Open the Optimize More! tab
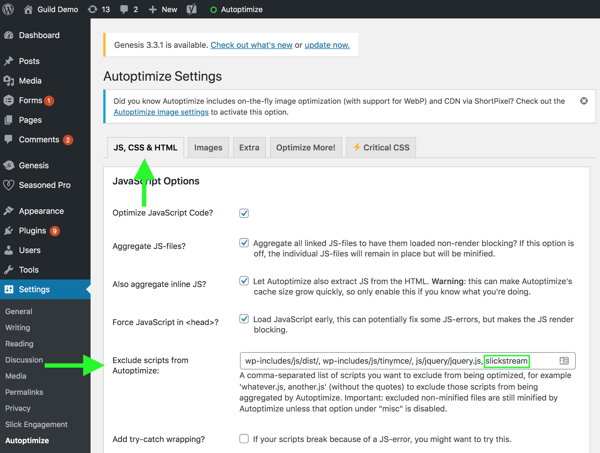The width and height of the screenshot is (600, 453). (306, 148)
